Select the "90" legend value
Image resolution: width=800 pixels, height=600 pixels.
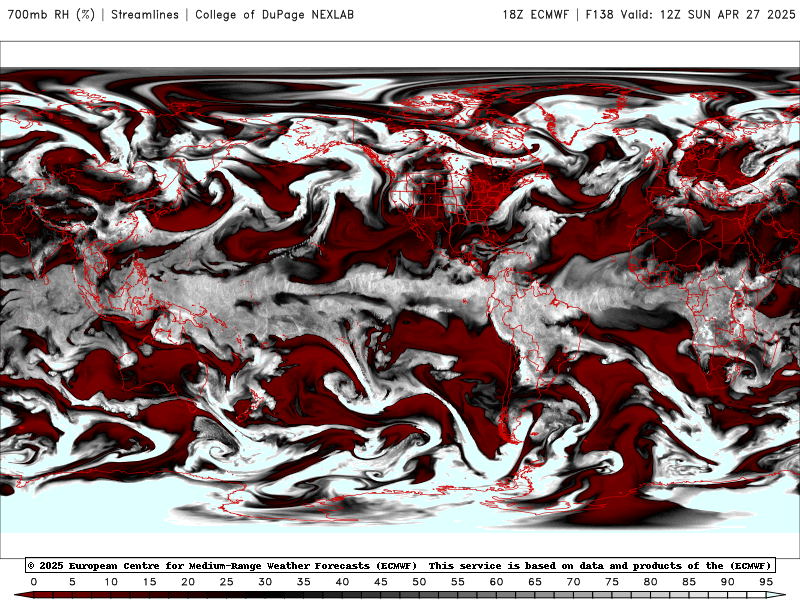pos(728,582)
